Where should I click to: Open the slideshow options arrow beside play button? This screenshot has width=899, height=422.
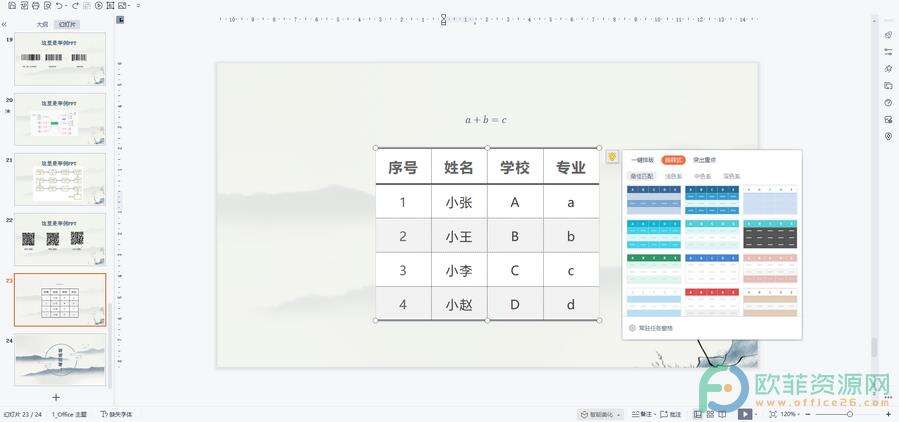756,415
